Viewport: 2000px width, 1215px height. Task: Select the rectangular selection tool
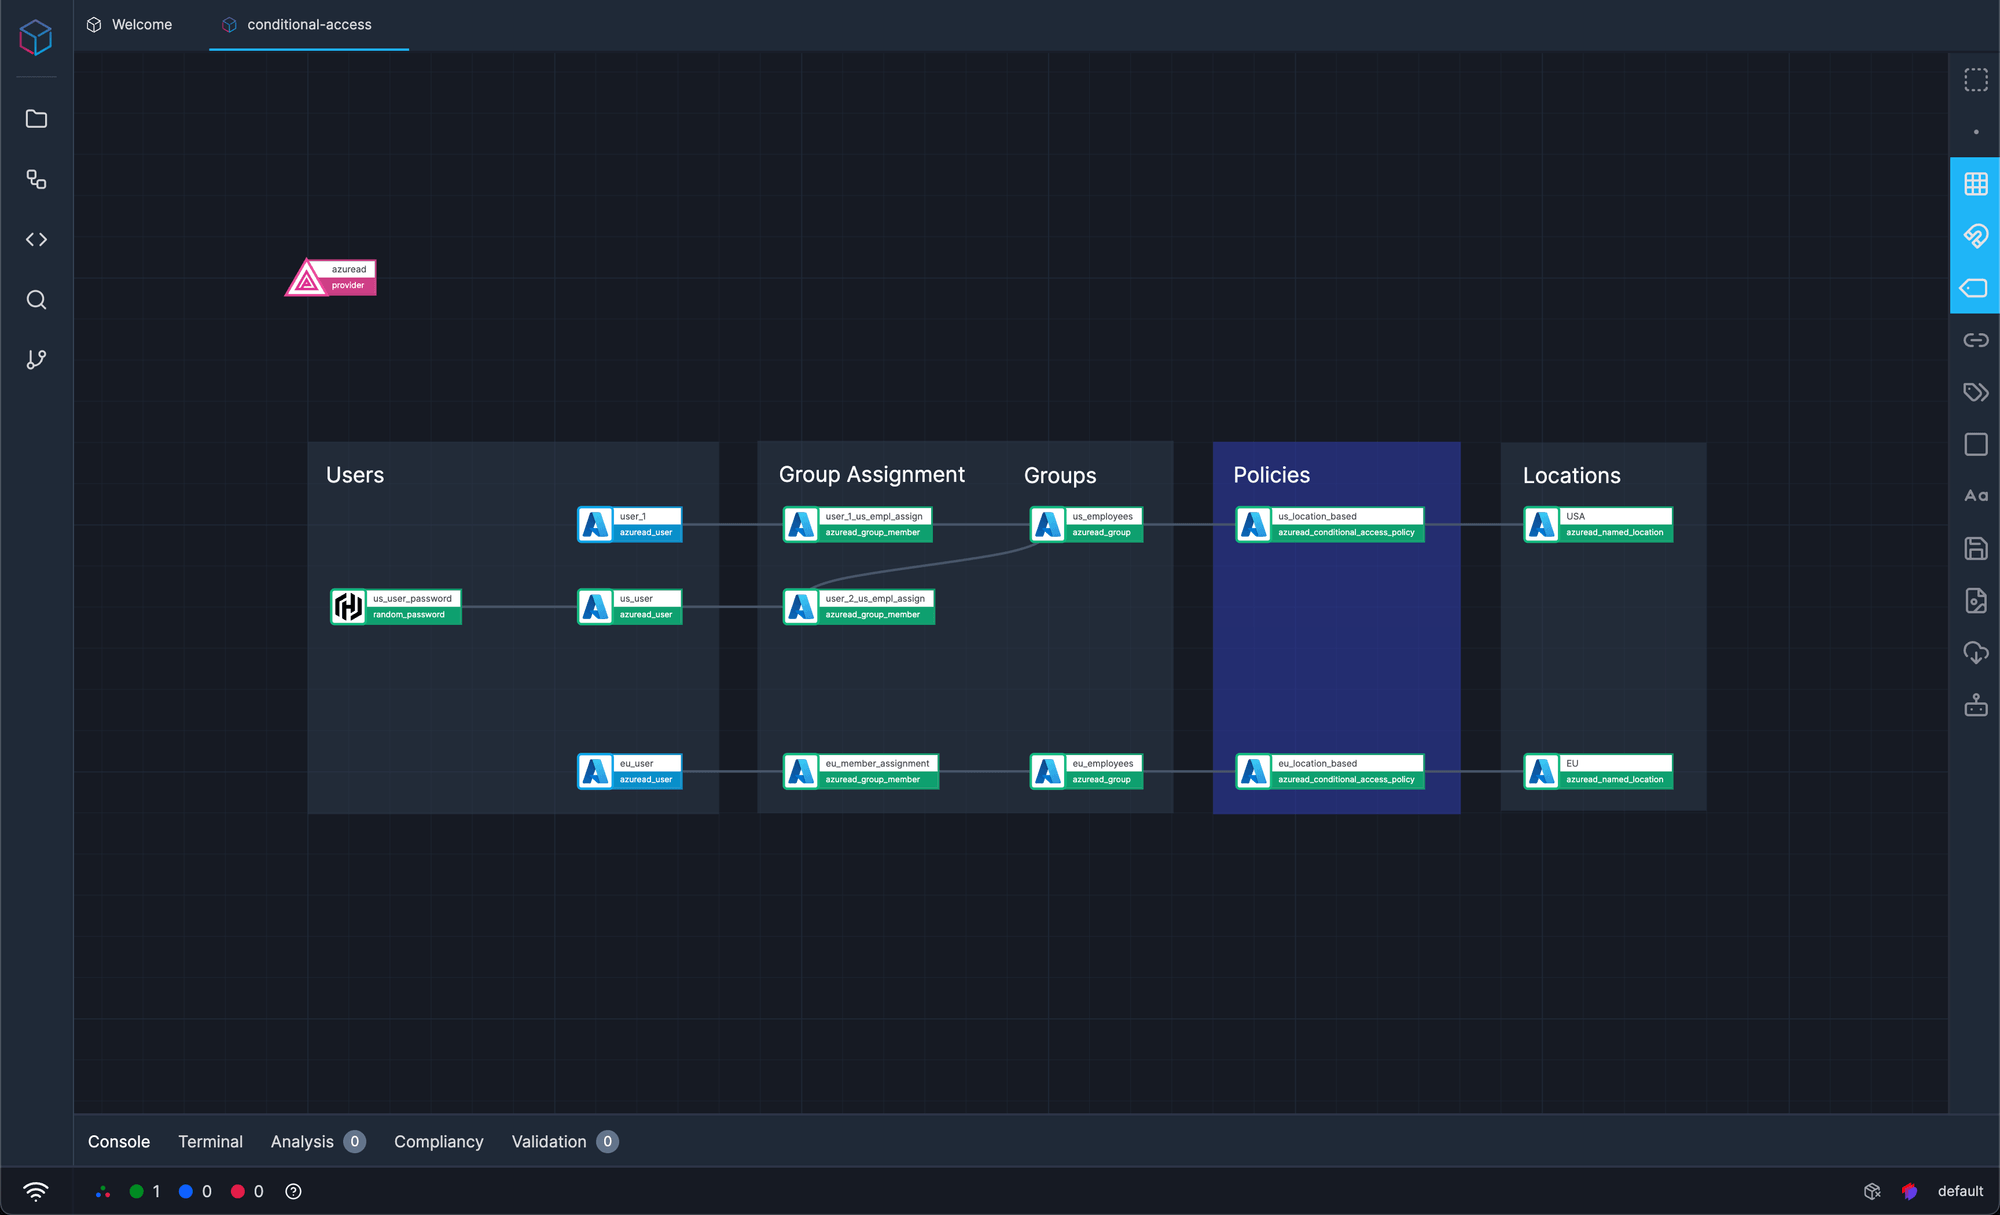point(1975,80)
